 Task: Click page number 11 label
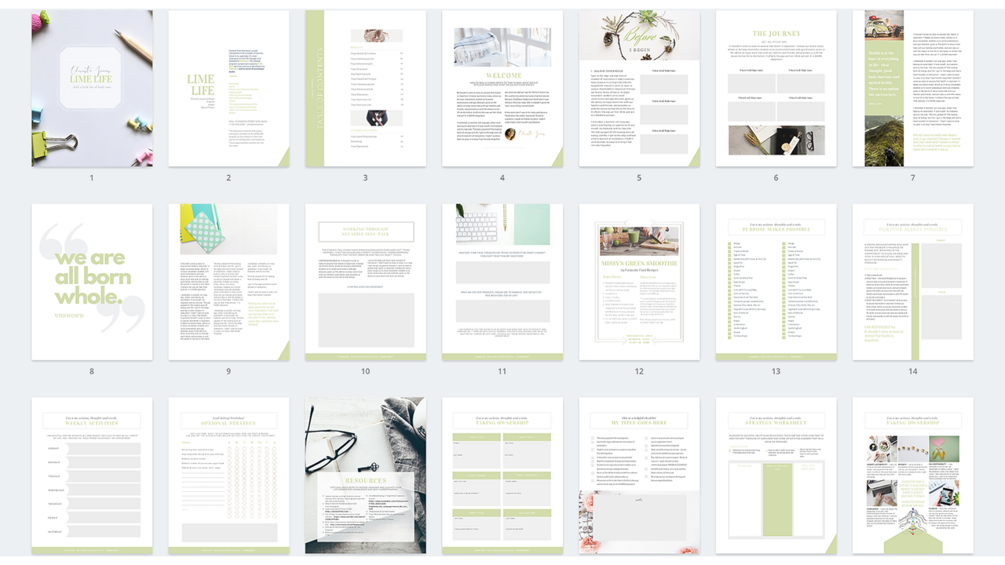pos(502,371)
